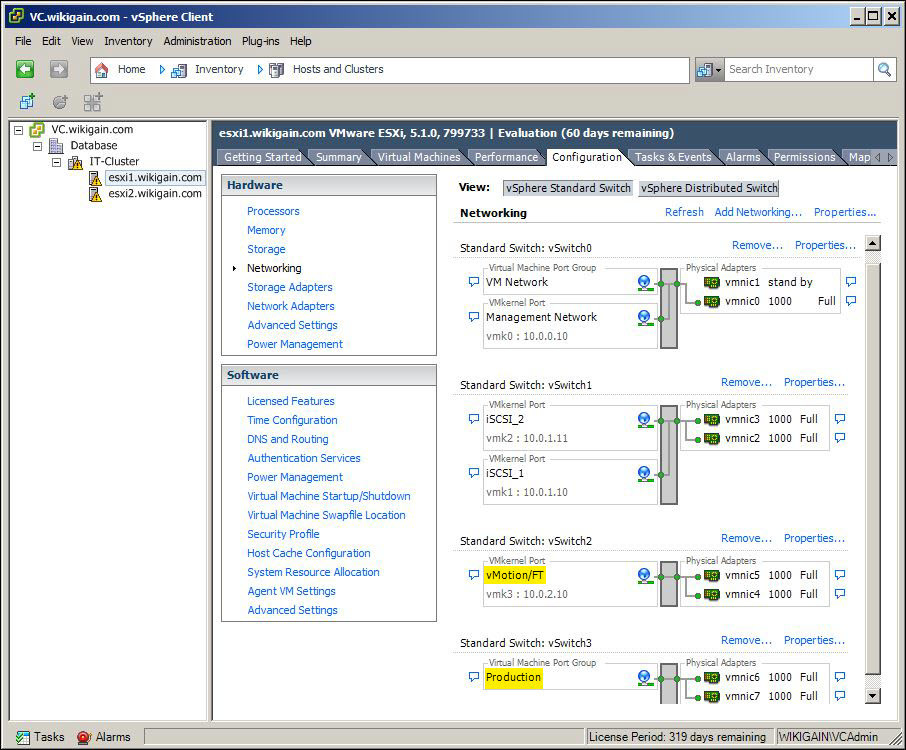The image size is (906, 750).
Task: Open info bubble next to VM Network
Action: click(x=474, y=282)
